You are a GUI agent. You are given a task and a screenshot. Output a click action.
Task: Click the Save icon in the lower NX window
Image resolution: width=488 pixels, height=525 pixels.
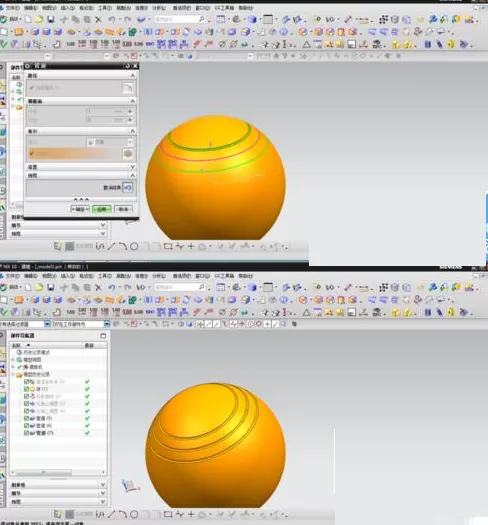tap(51, 287)
